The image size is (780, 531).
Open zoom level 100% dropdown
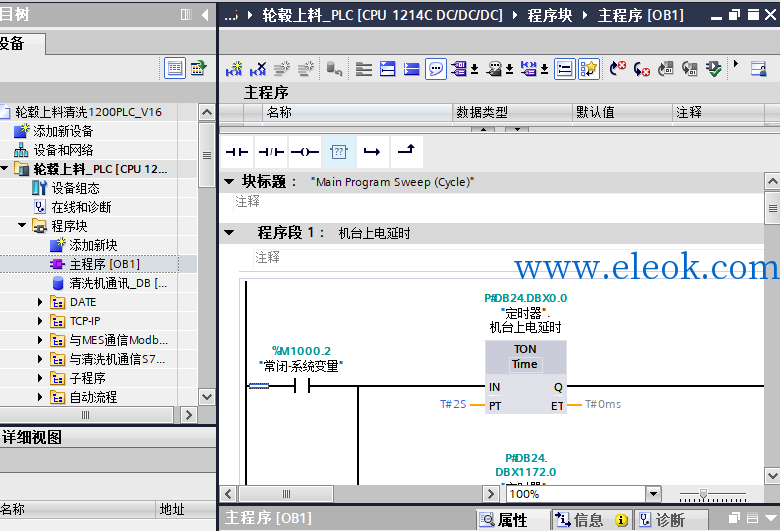coord(653,494)
